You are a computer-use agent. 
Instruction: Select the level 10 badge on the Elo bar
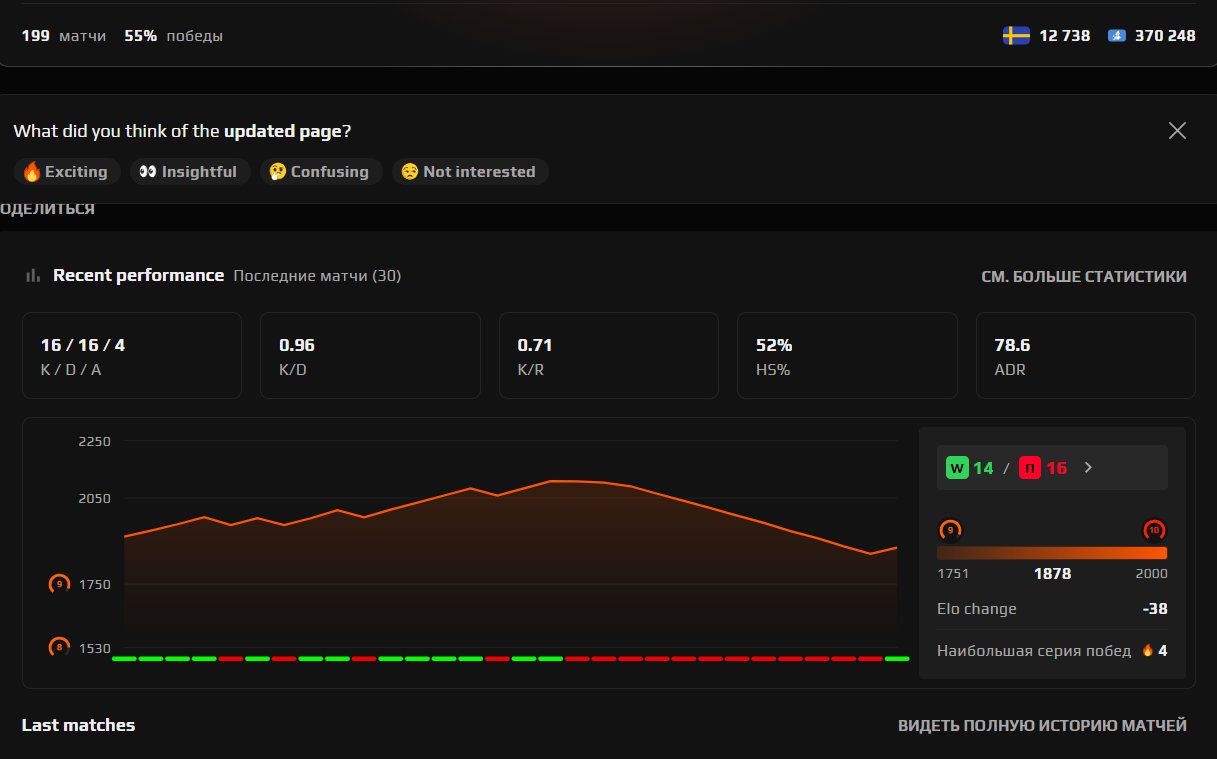point(1154,530)
